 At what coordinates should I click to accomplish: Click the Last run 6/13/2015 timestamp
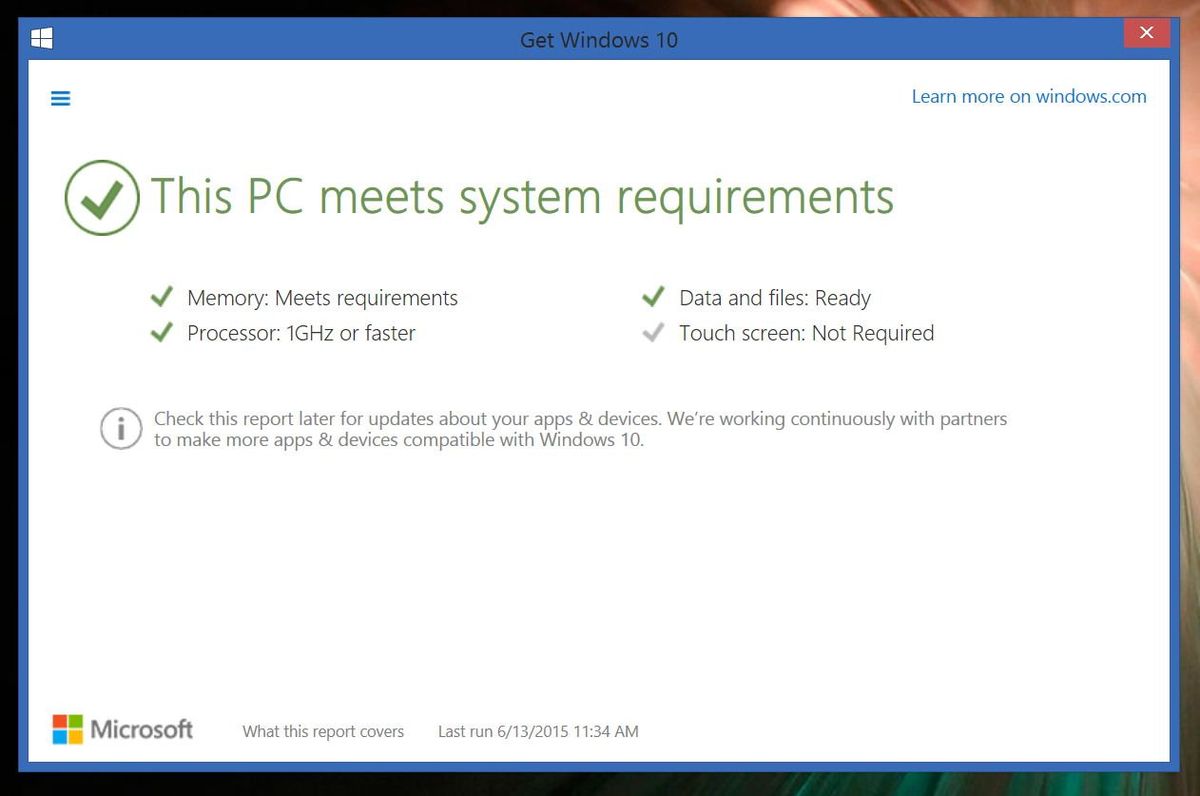coord(538,731)
